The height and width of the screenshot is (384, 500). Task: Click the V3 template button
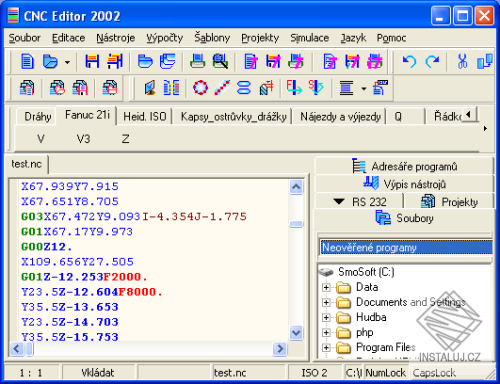click(83, 139)
